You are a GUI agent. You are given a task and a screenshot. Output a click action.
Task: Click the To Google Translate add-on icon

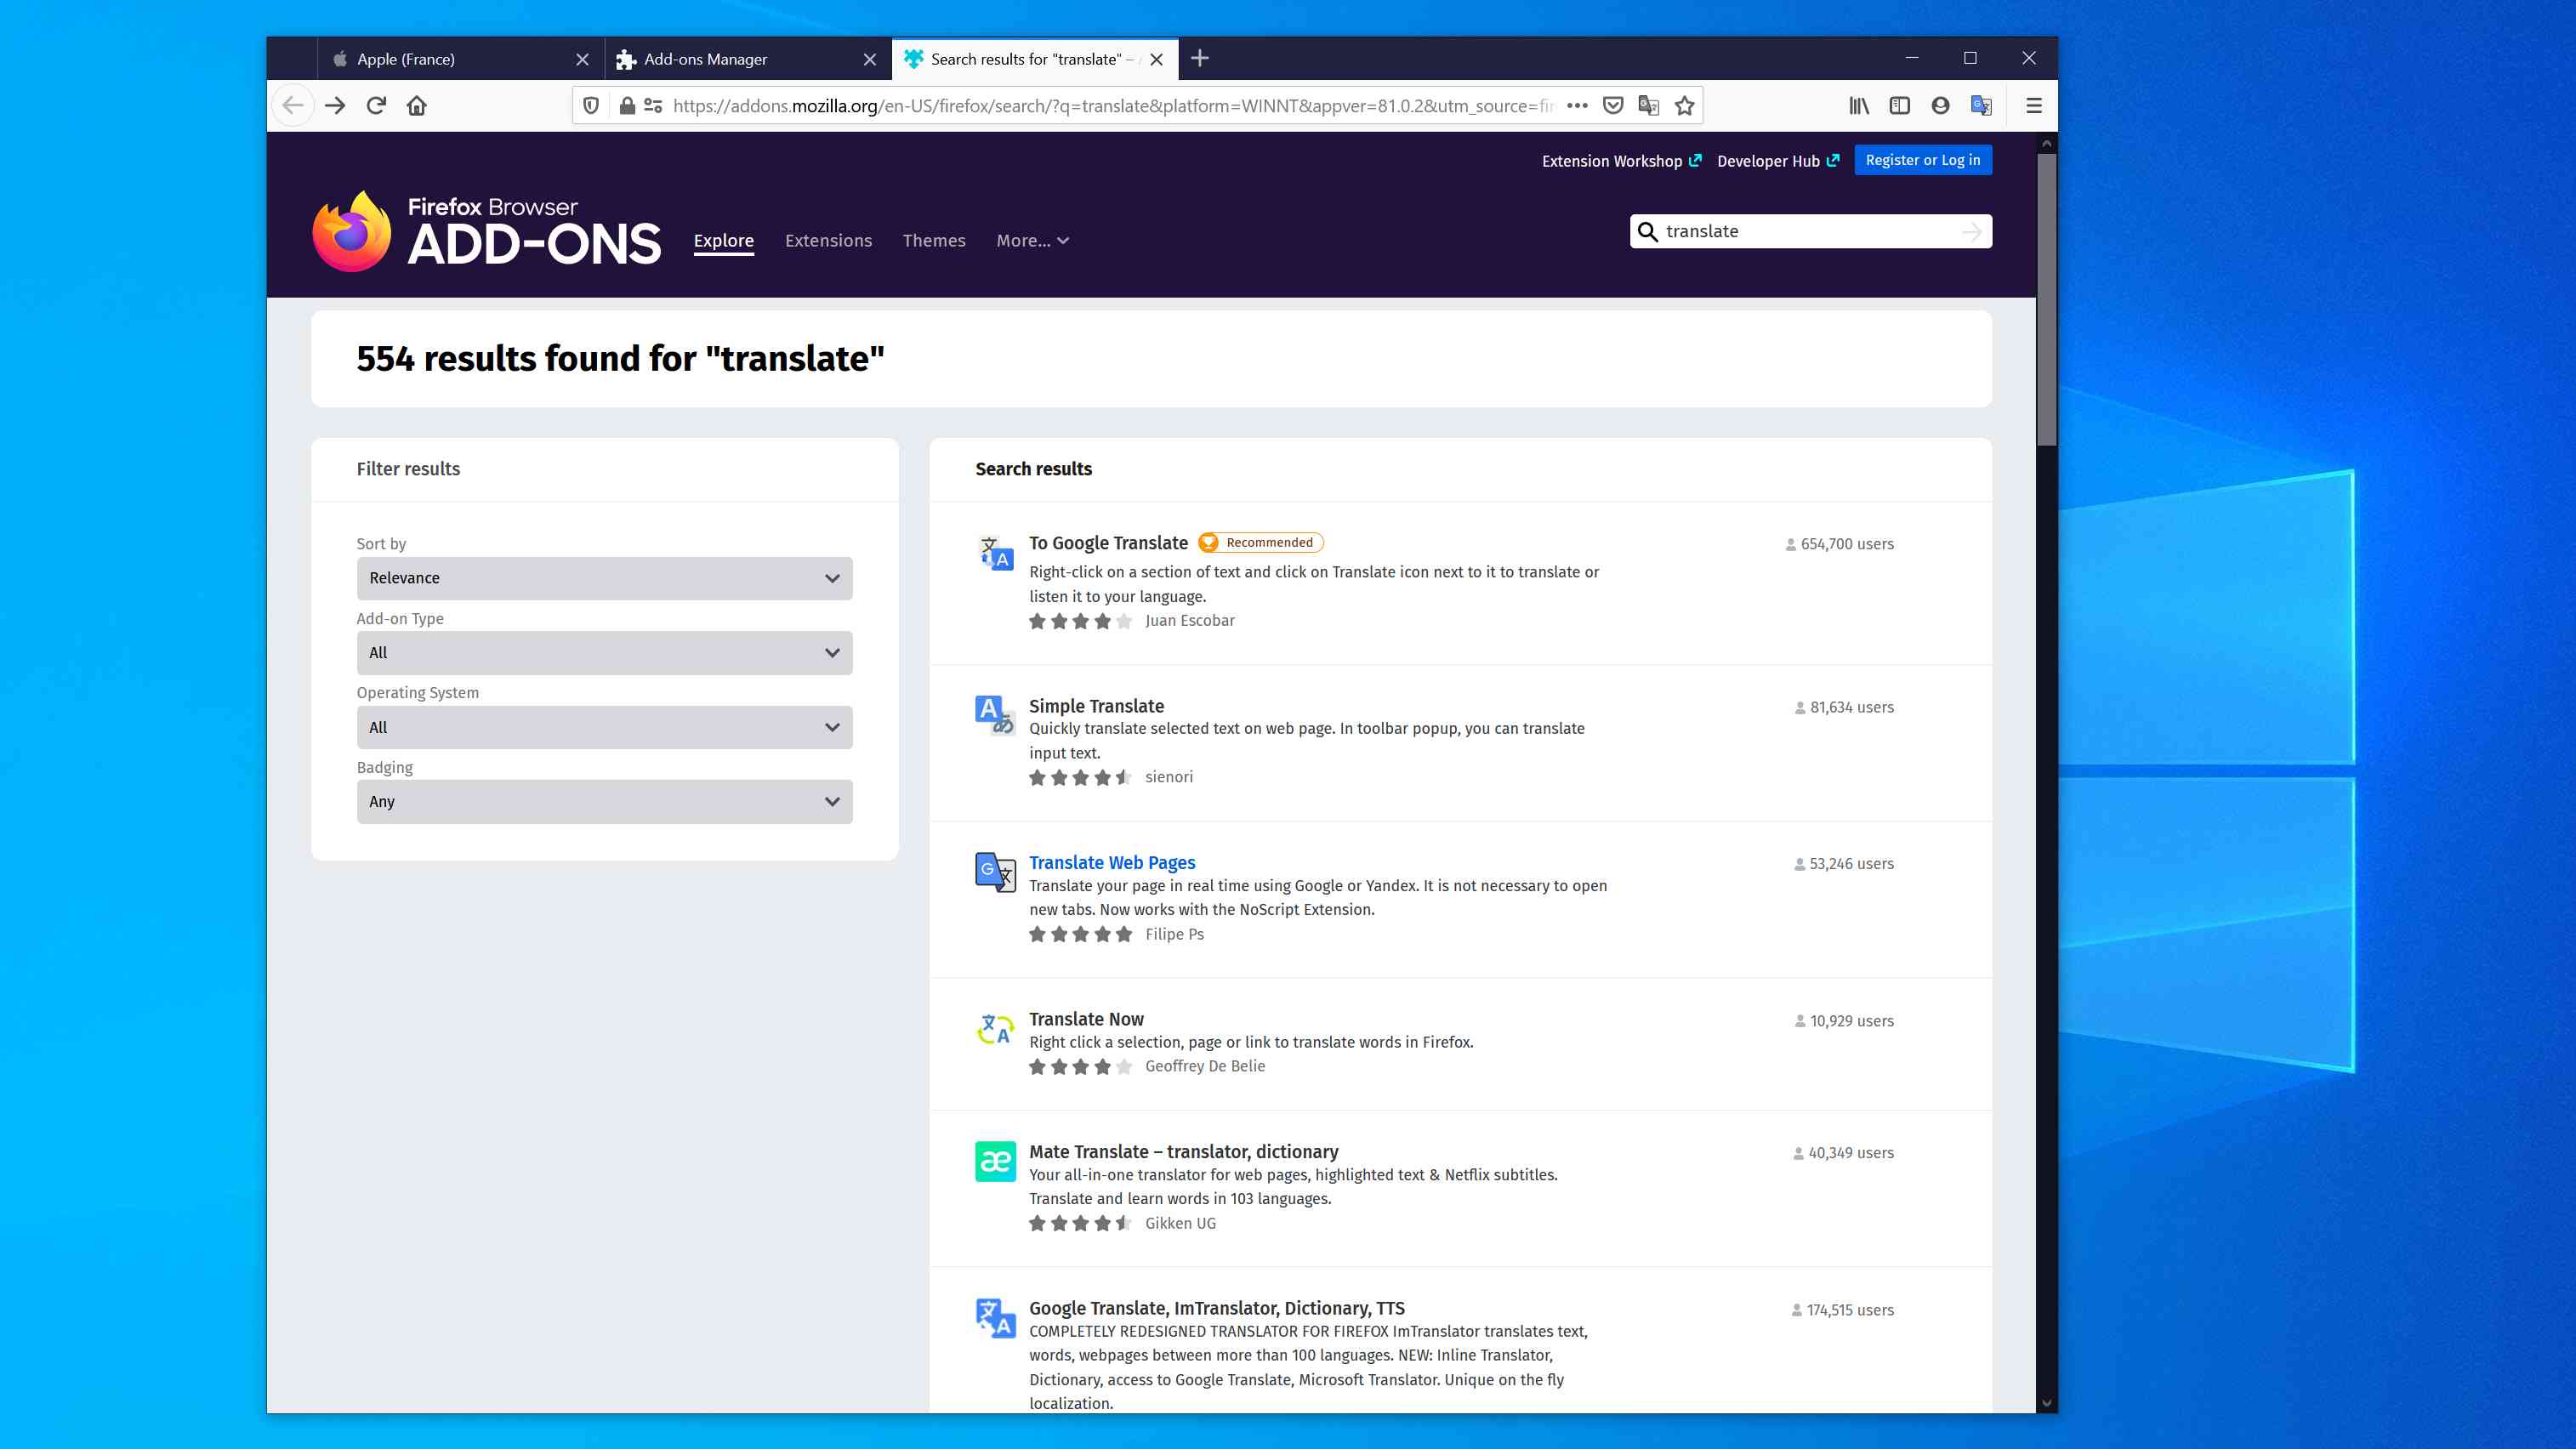point(995,553)
